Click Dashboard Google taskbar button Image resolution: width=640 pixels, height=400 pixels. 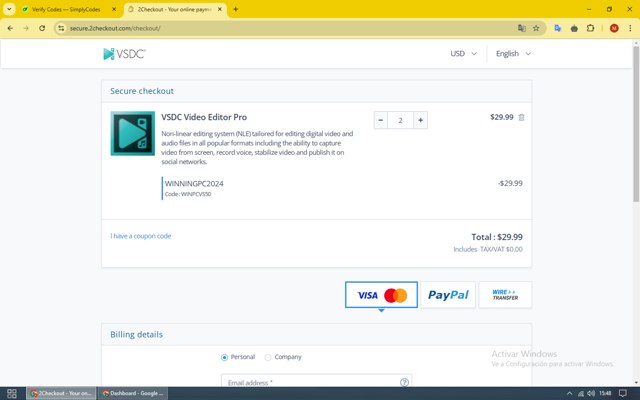(x=133, y=393)
